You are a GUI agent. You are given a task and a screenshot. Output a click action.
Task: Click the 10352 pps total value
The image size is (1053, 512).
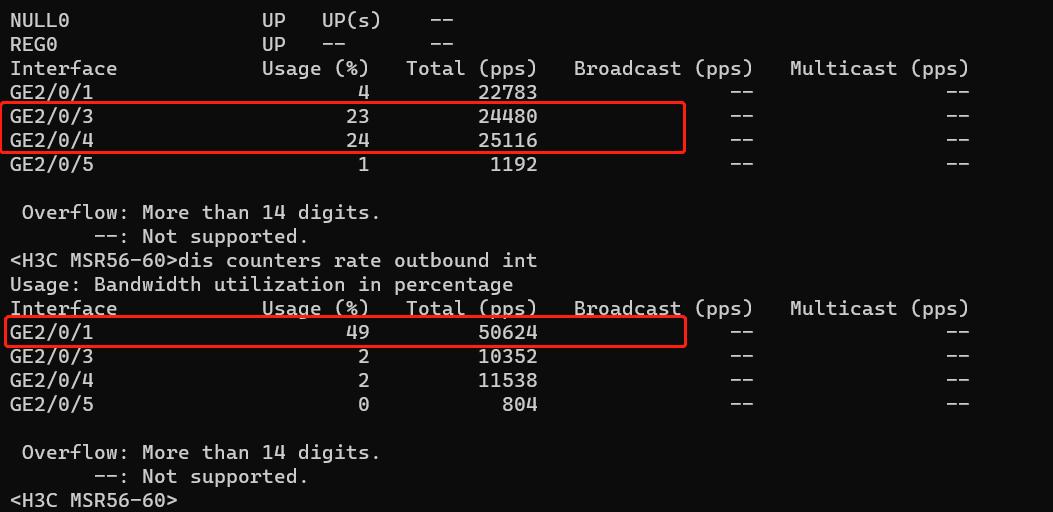pos(507,356)
